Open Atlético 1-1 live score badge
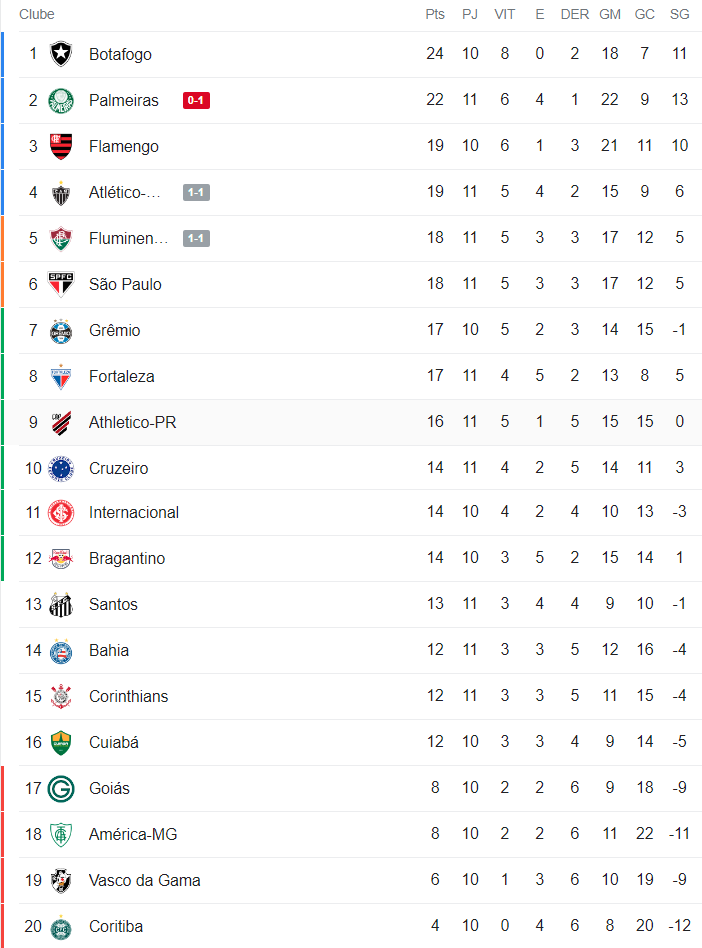 pyautogui.click(x=196, y=192)
